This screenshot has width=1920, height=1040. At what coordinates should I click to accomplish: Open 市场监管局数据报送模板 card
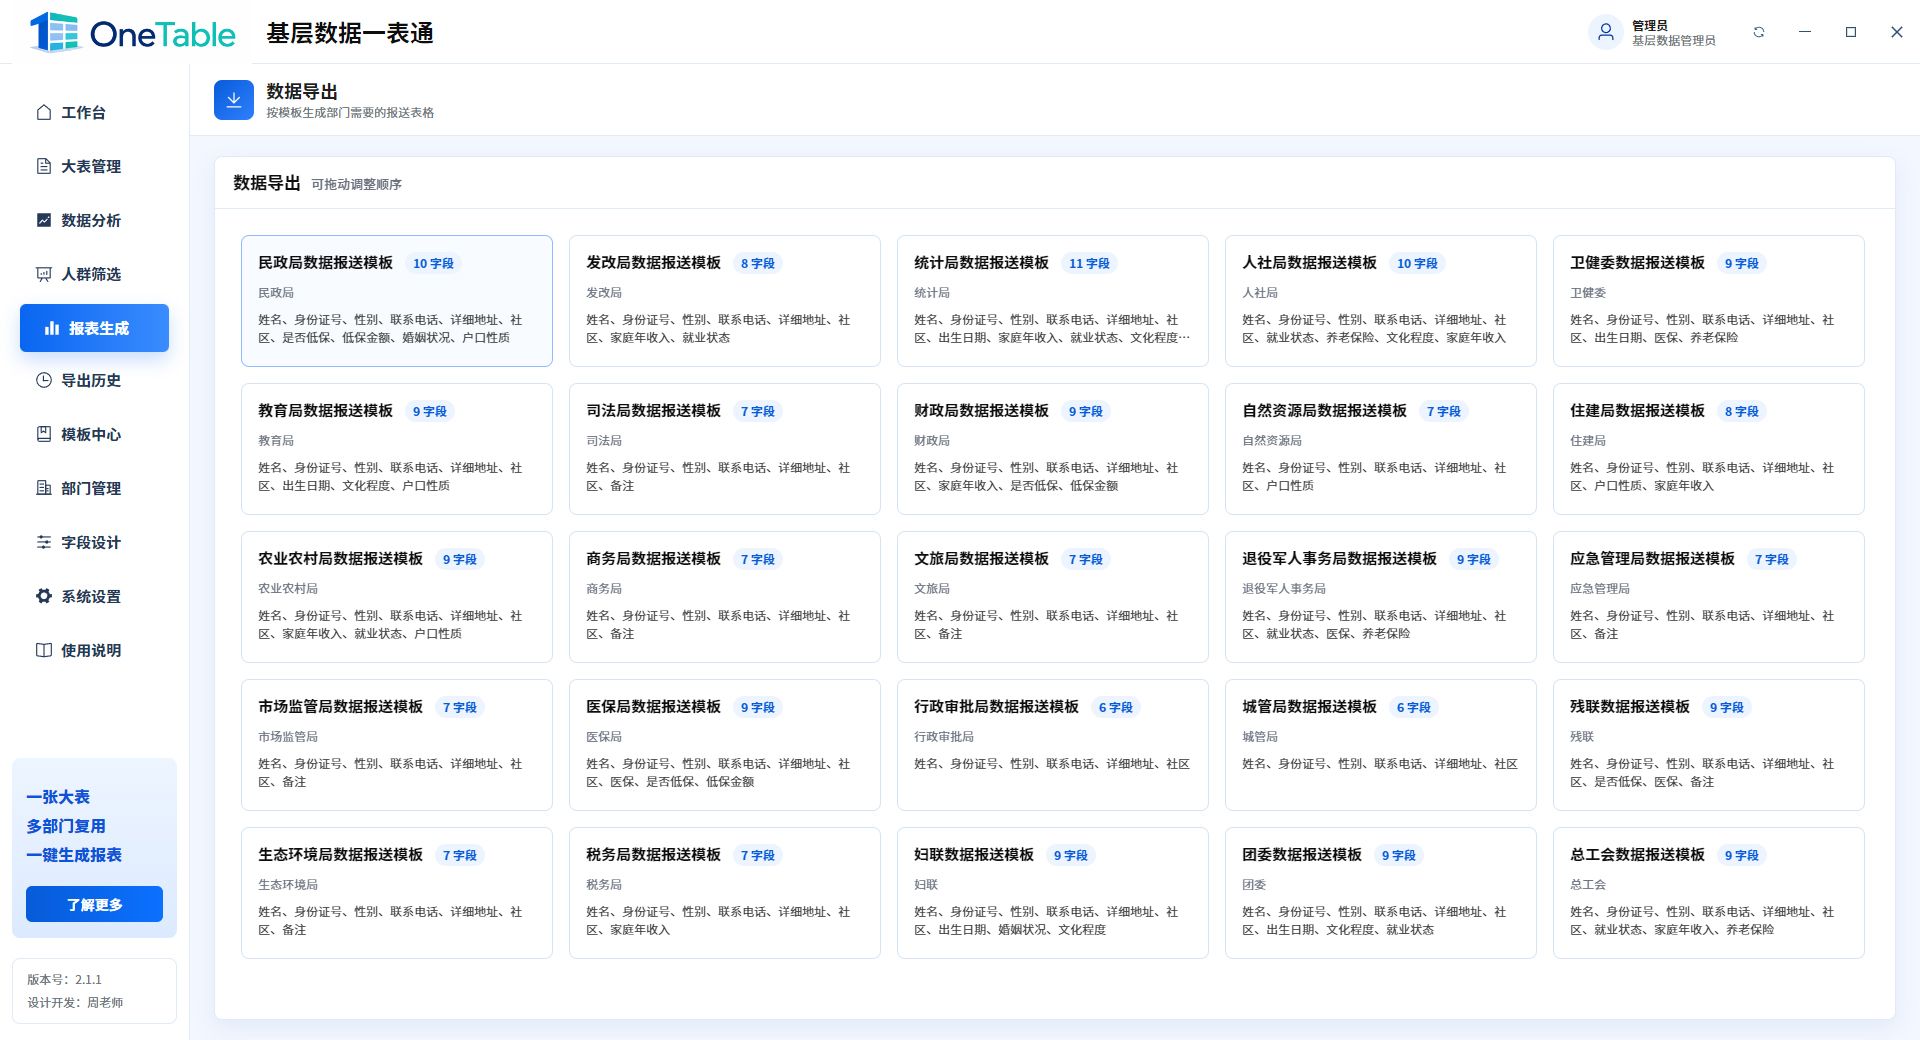397,745
